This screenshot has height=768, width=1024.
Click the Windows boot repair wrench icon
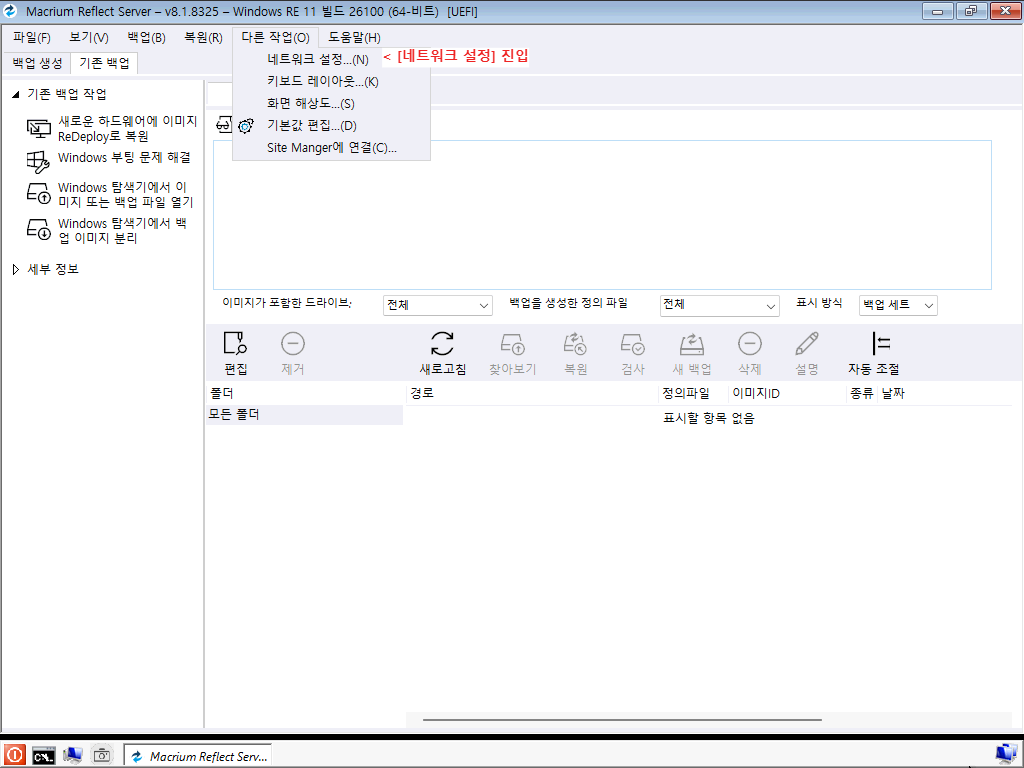click(39, 161)
